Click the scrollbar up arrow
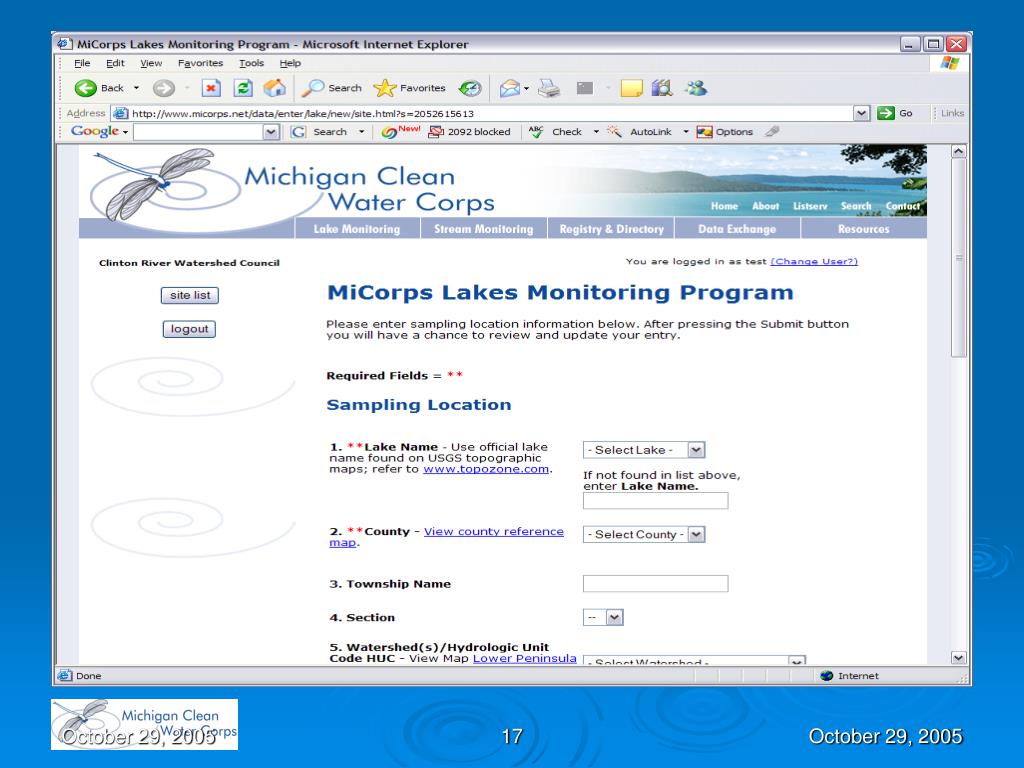1024x768 pixels. point(958,152)
